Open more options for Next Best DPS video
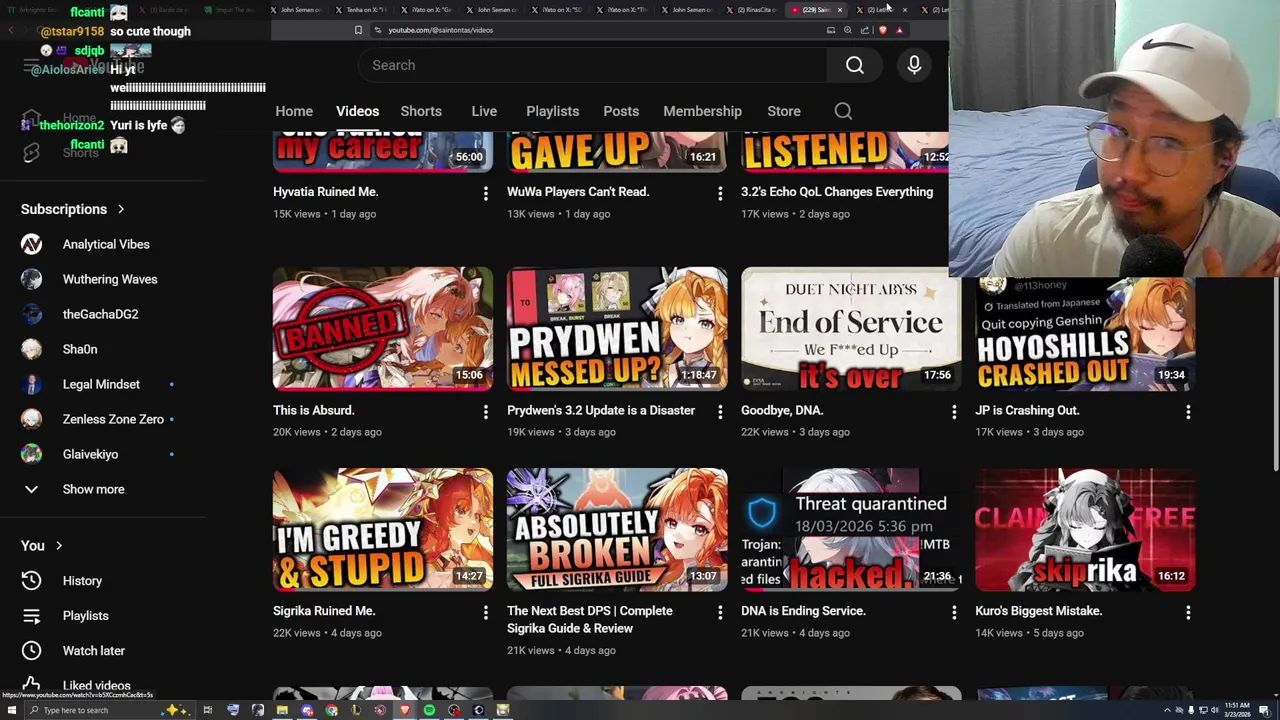 tap(720, 612)
